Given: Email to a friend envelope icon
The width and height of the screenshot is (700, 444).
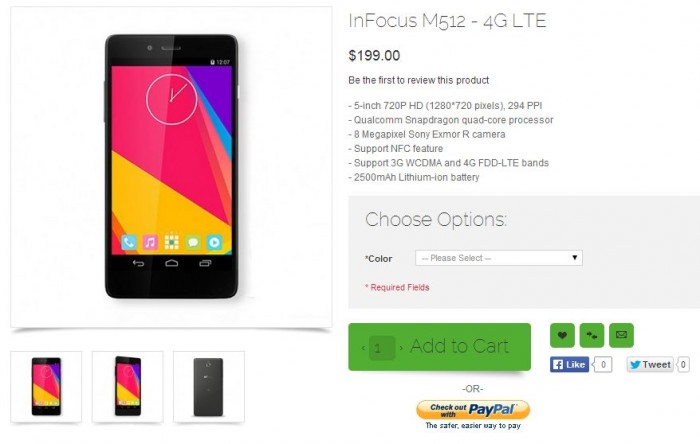Looking at the screenshot, I should coord(621,335).
